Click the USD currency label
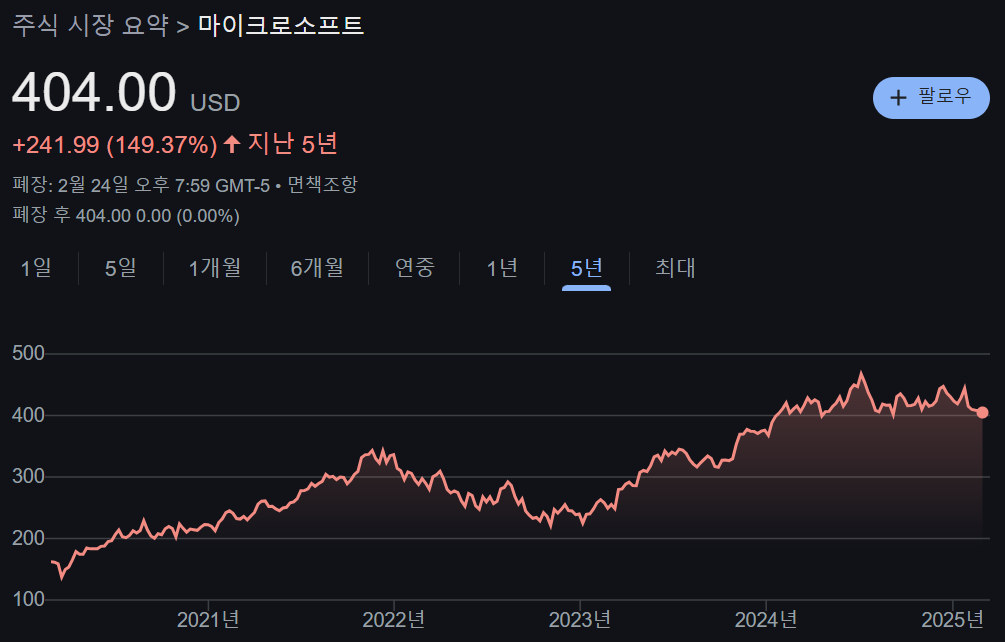 (x=215, y=103)
